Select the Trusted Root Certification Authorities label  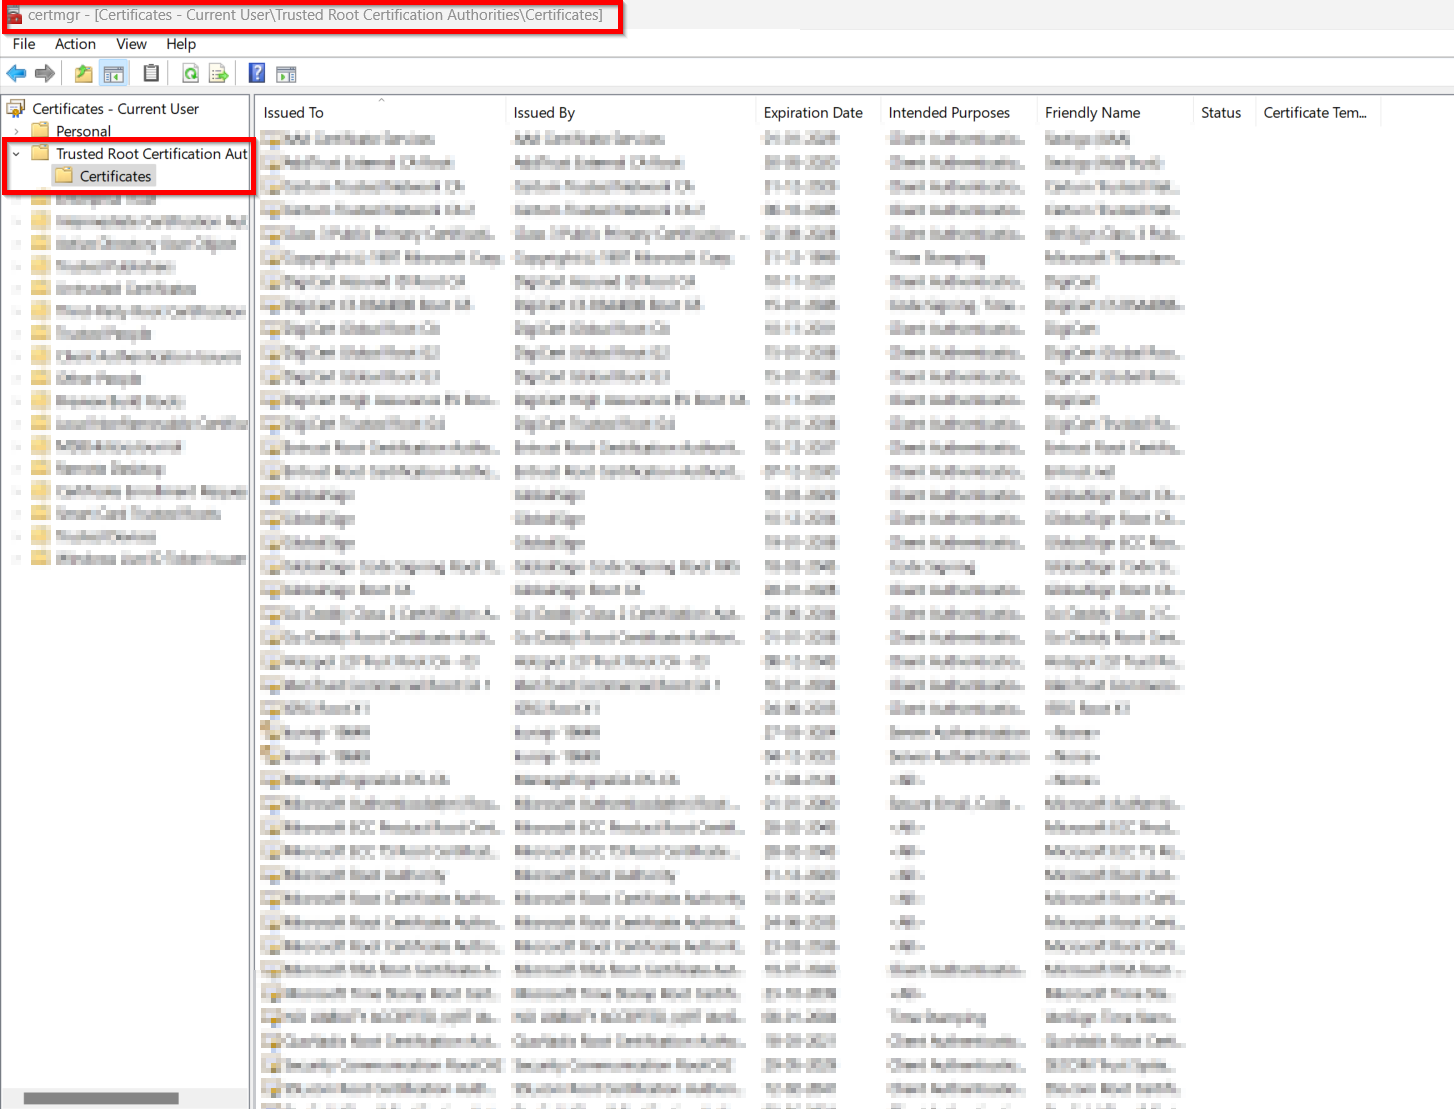pos(151,153)
